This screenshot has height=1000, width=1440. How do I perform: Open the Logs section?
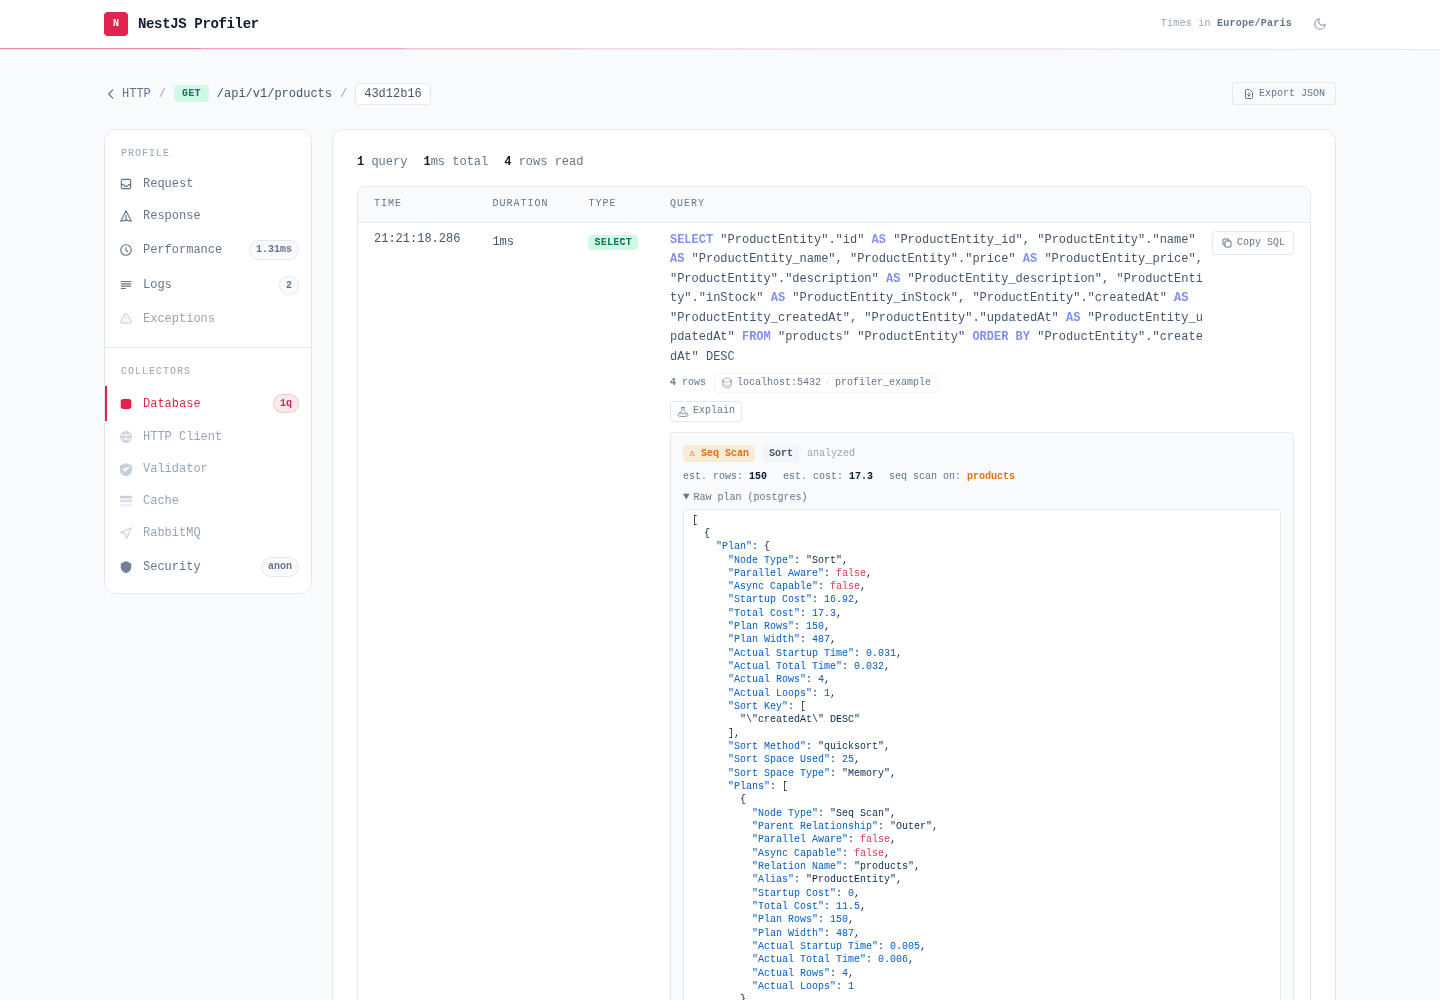click(208, 285)
